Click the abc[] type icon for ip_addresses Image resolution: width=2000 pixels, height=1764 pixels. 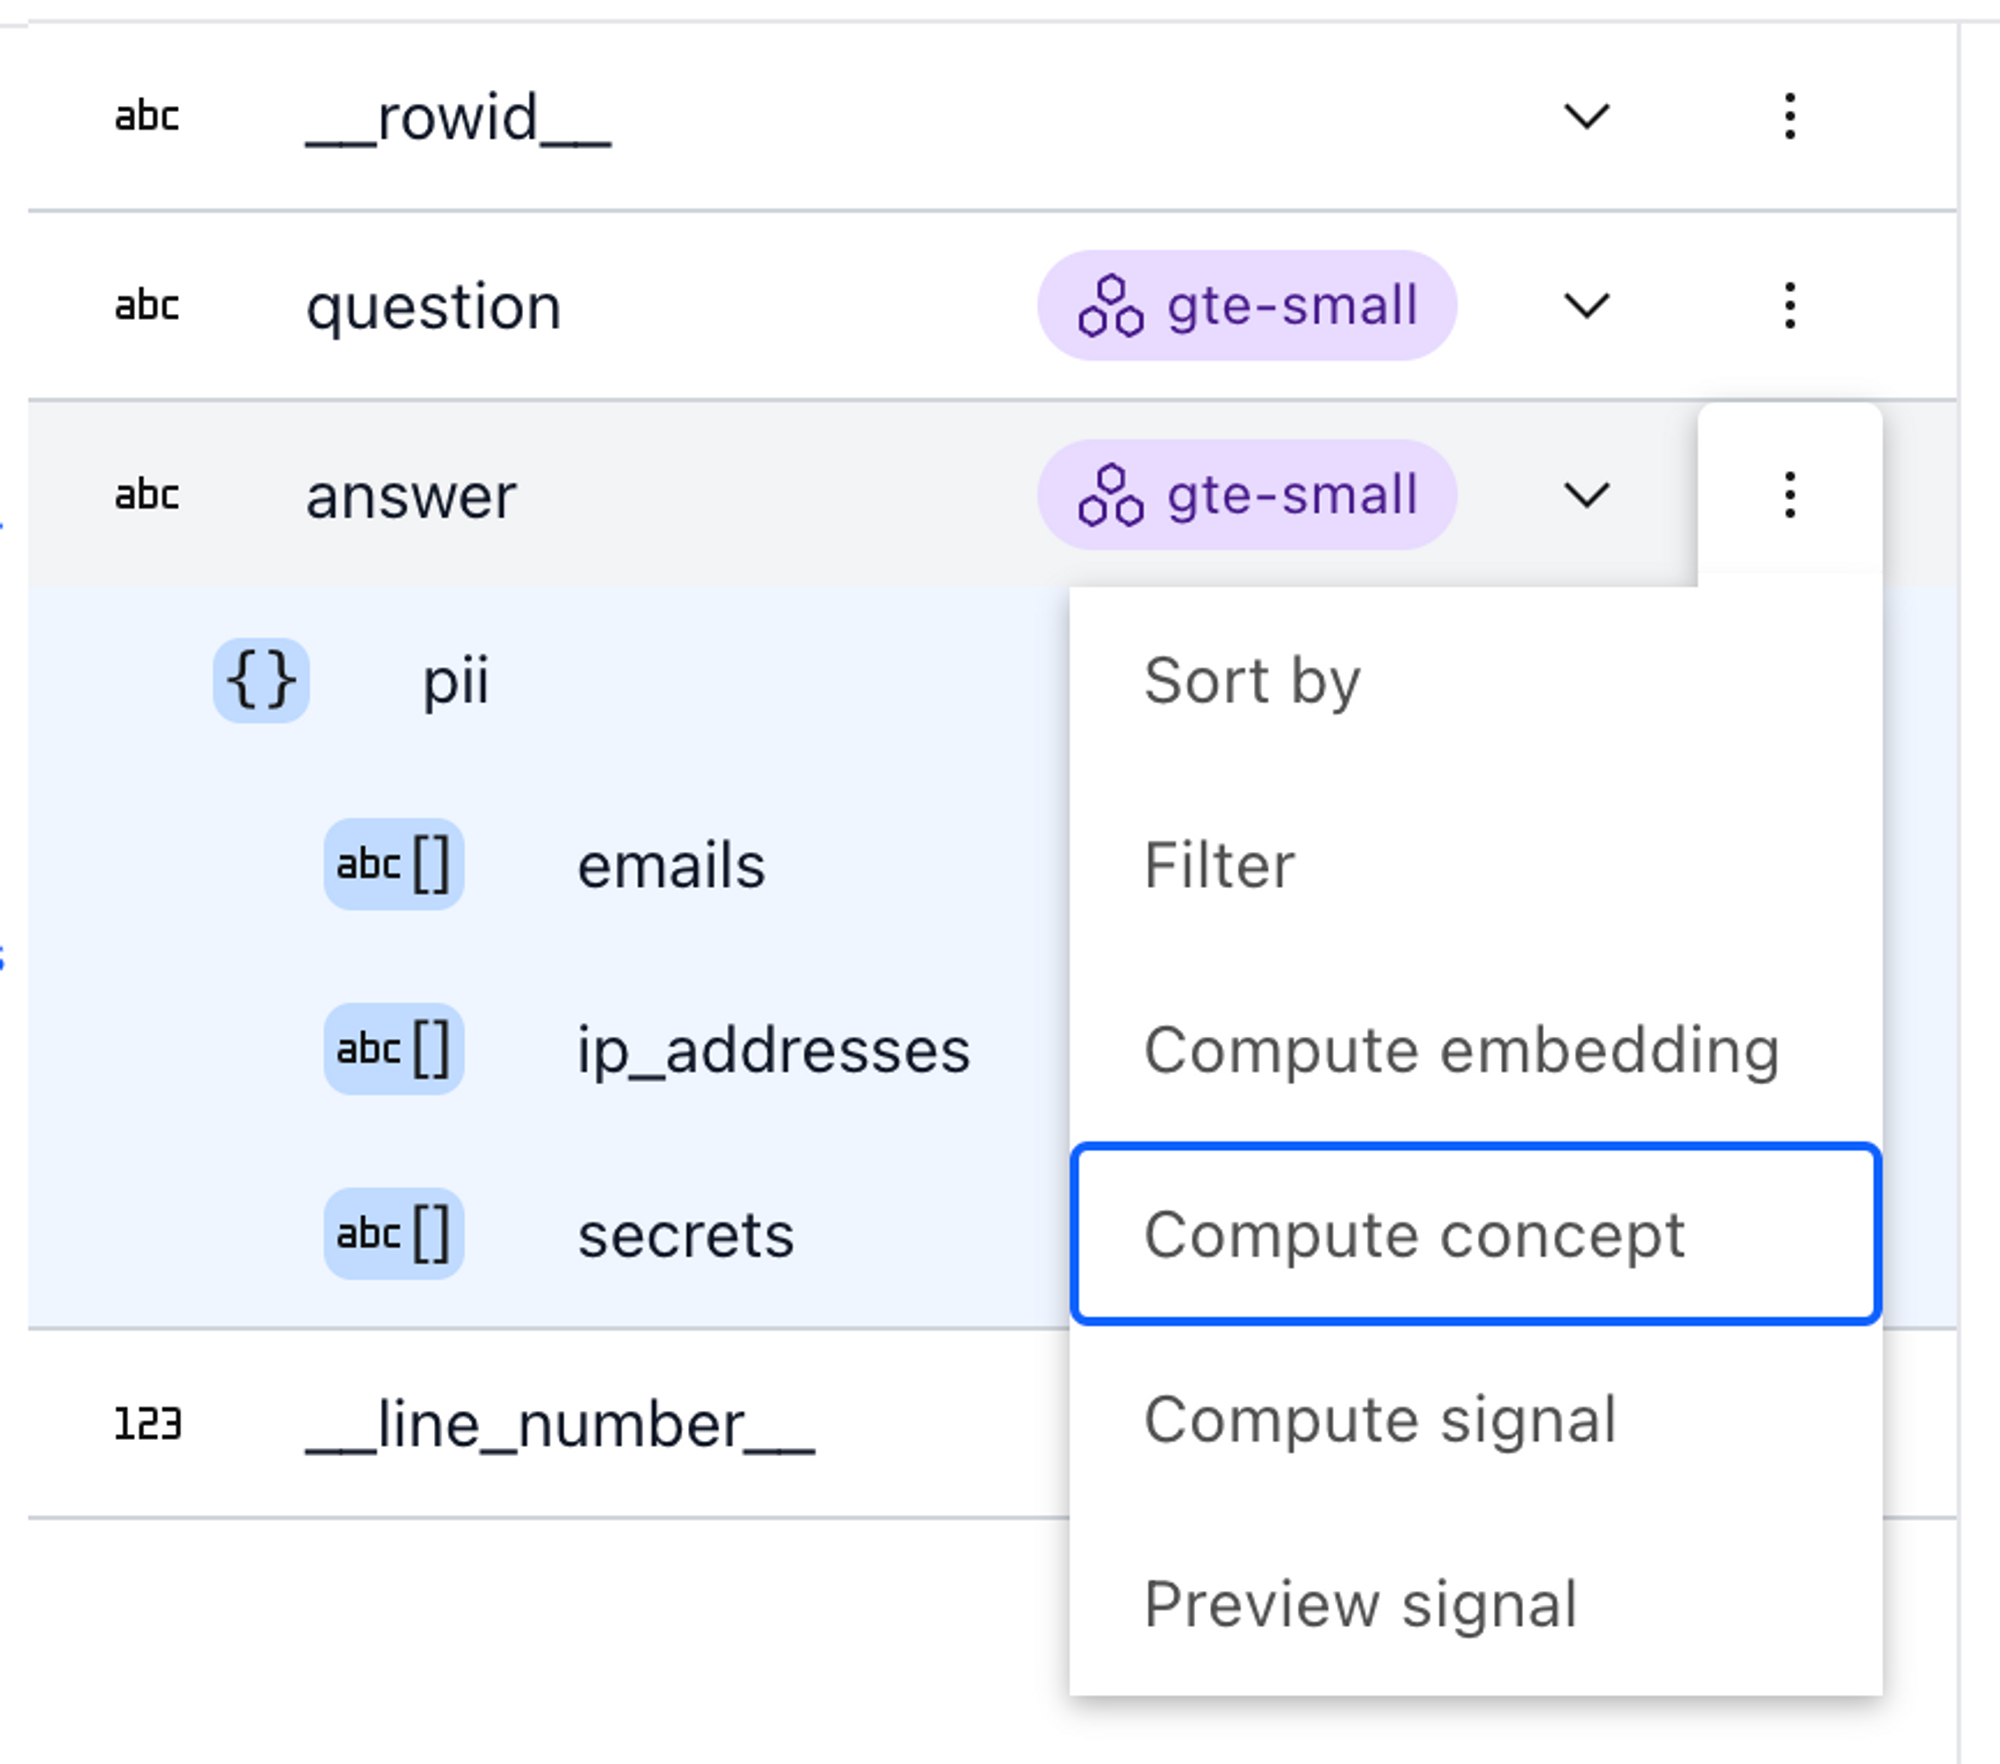coord(394,1049)
